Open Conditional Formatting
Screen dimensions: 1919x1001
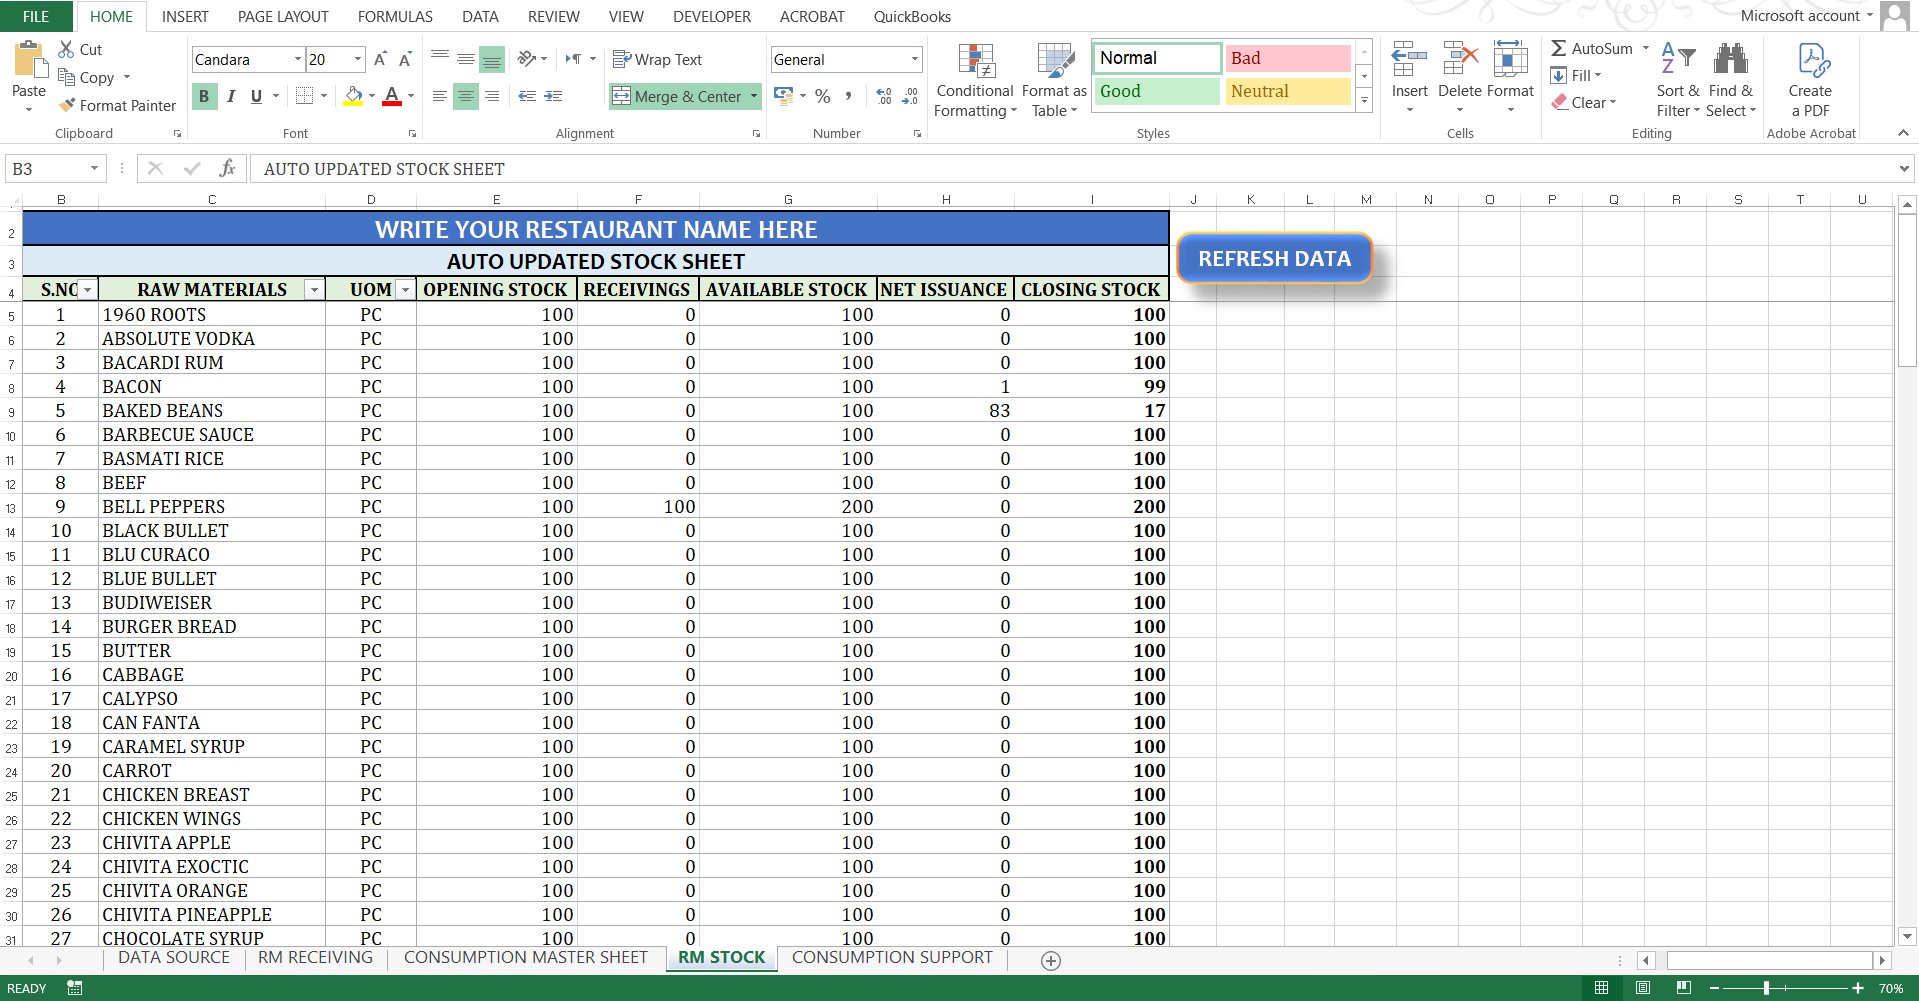(974, 80)
